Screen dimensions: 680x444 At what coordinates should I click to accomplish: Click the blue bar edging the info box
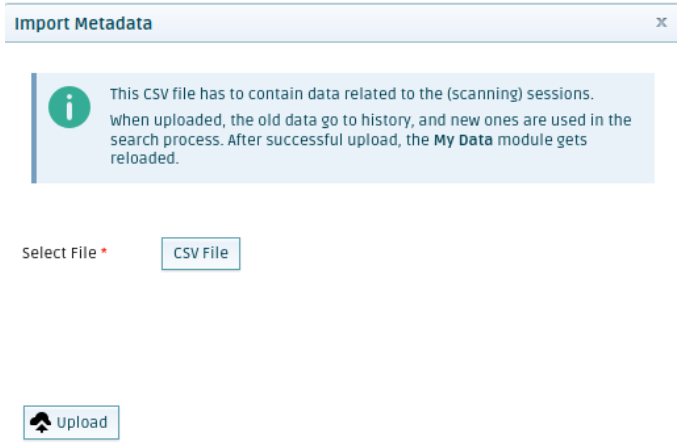coord(34,128)
